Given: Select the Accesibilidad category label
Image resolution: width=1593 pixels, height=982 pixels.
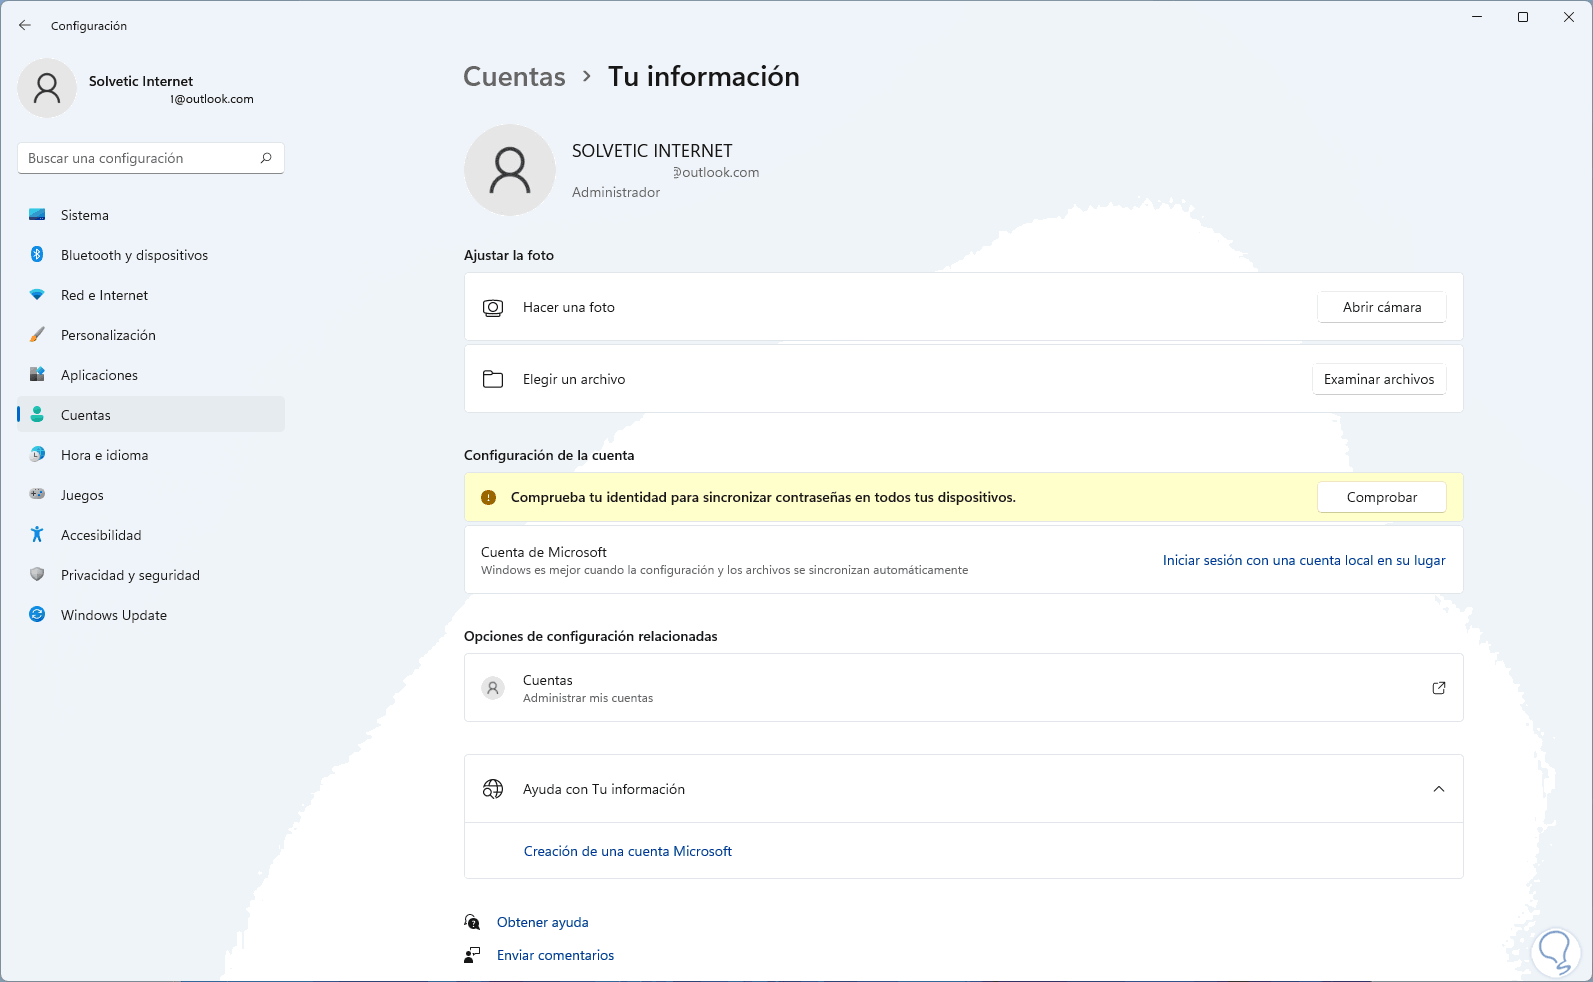Looking at the screenshot, I should click(101, 535).
